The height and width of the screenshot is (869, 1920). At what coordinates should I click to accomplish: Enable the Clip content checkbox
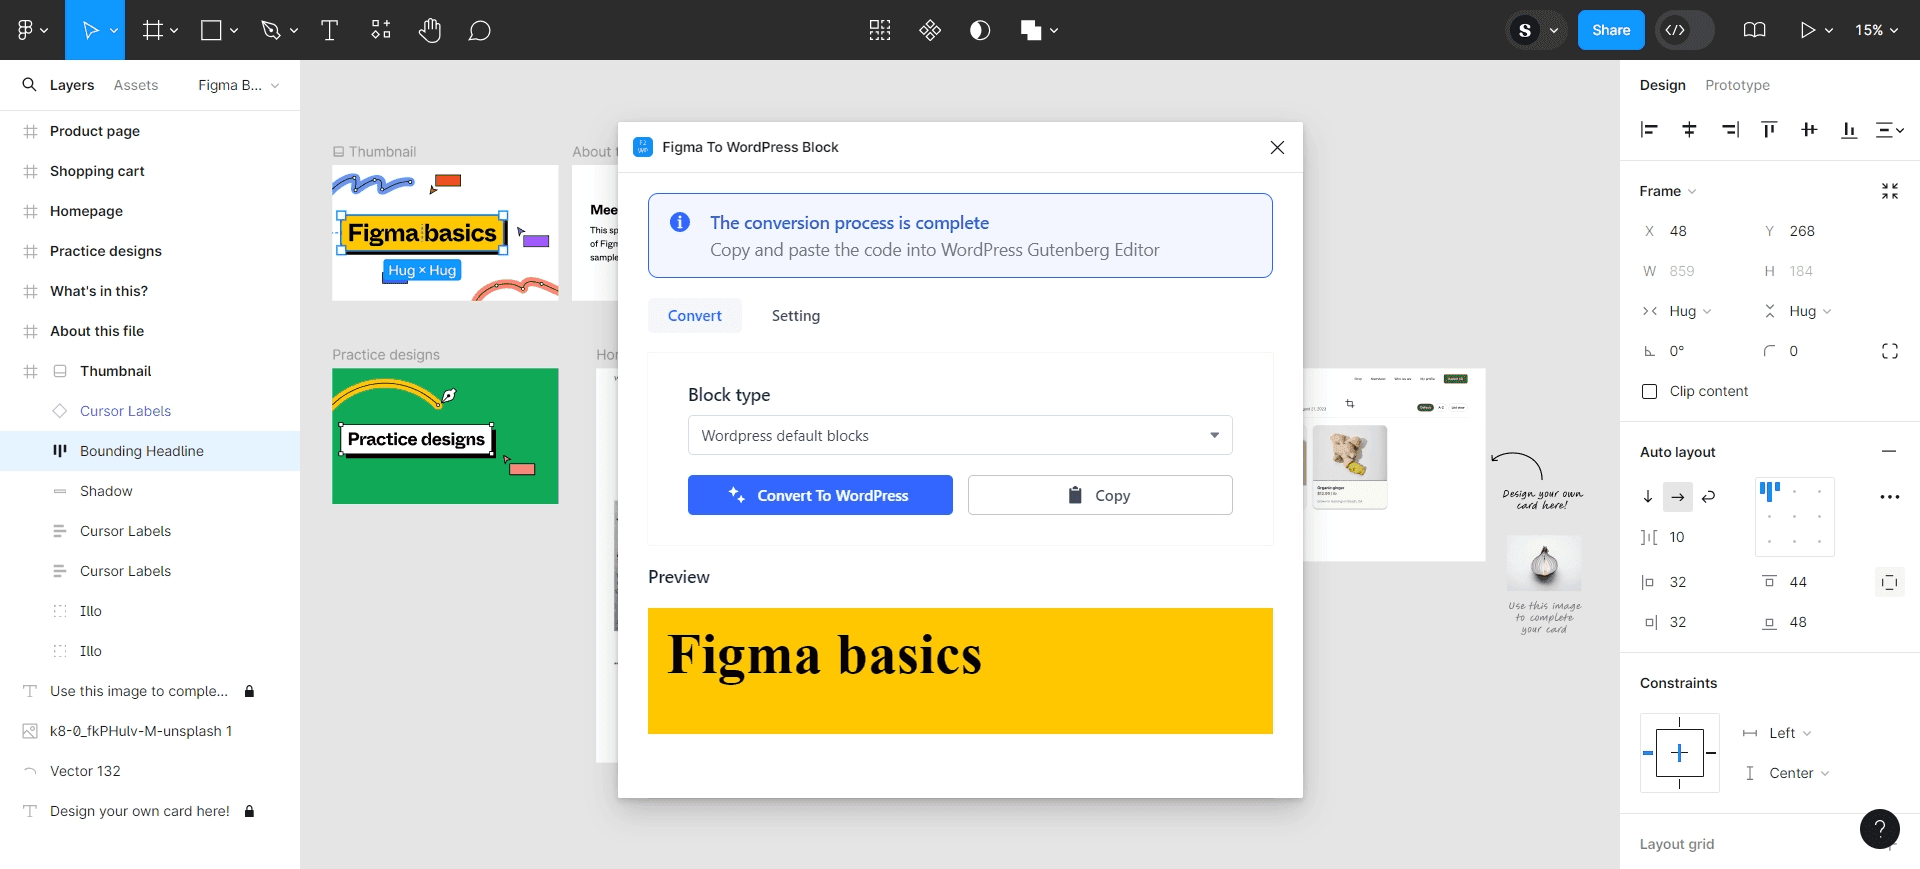(1650, 391)
